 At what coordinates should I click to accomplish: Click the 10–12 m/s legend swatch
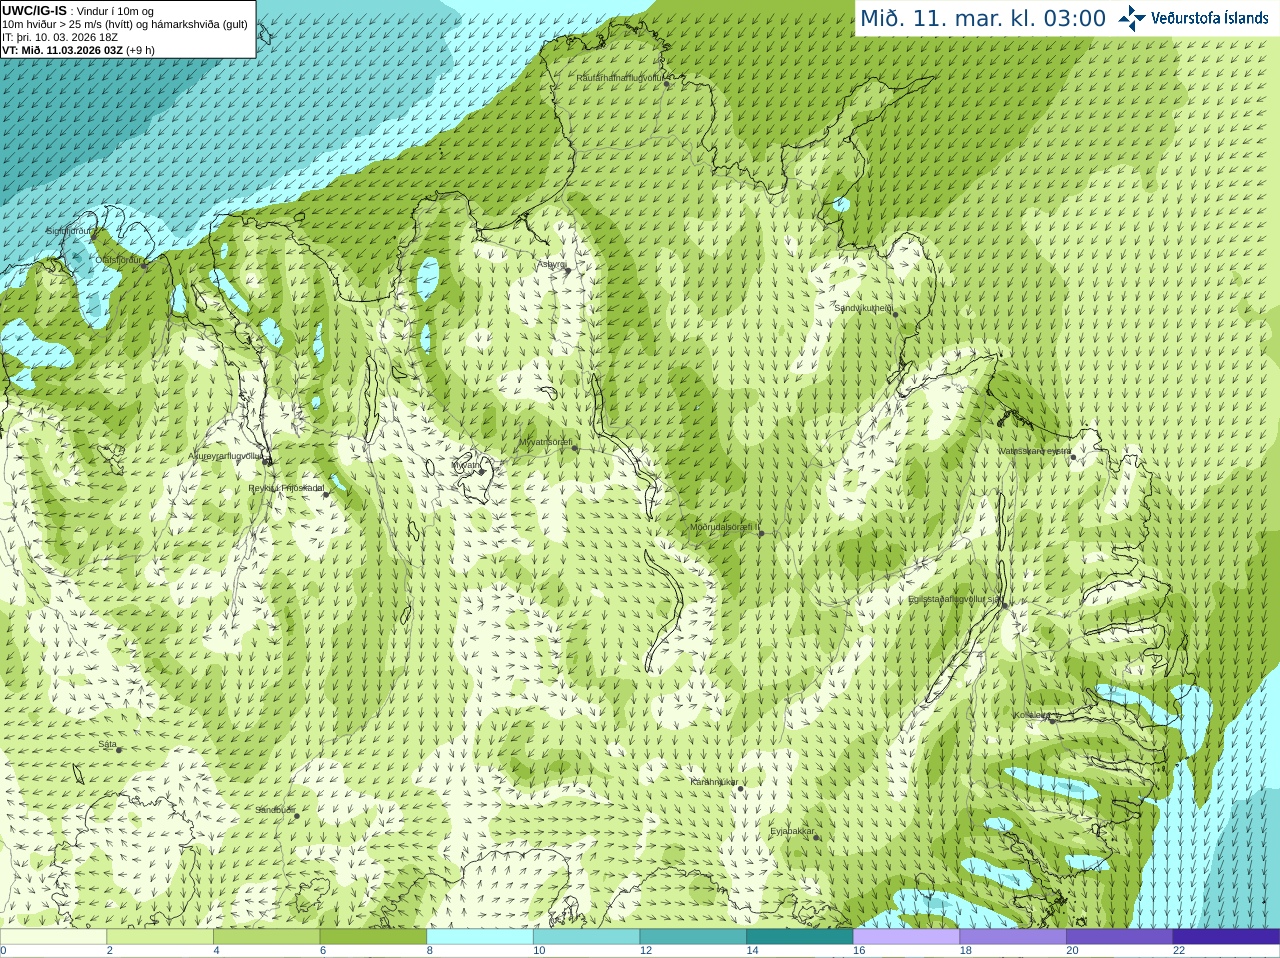point(586,937)
